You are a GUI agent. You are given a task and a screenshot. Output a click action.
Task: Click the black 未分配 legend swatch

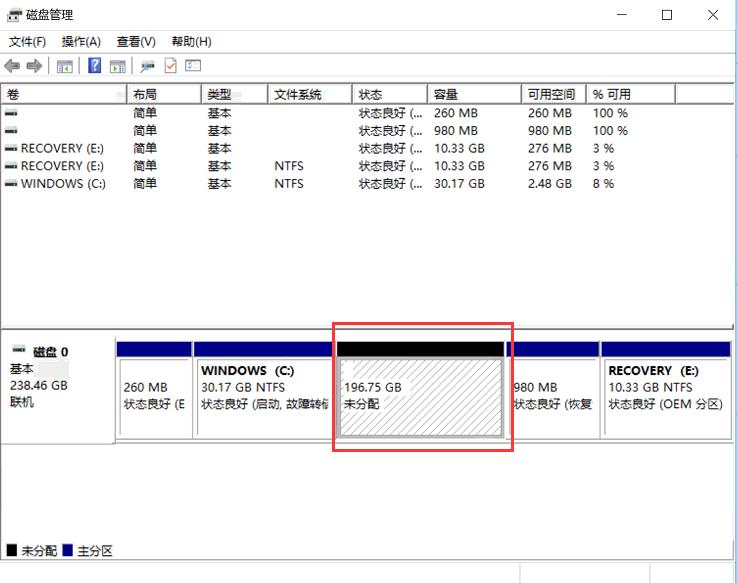coord(12,550)
